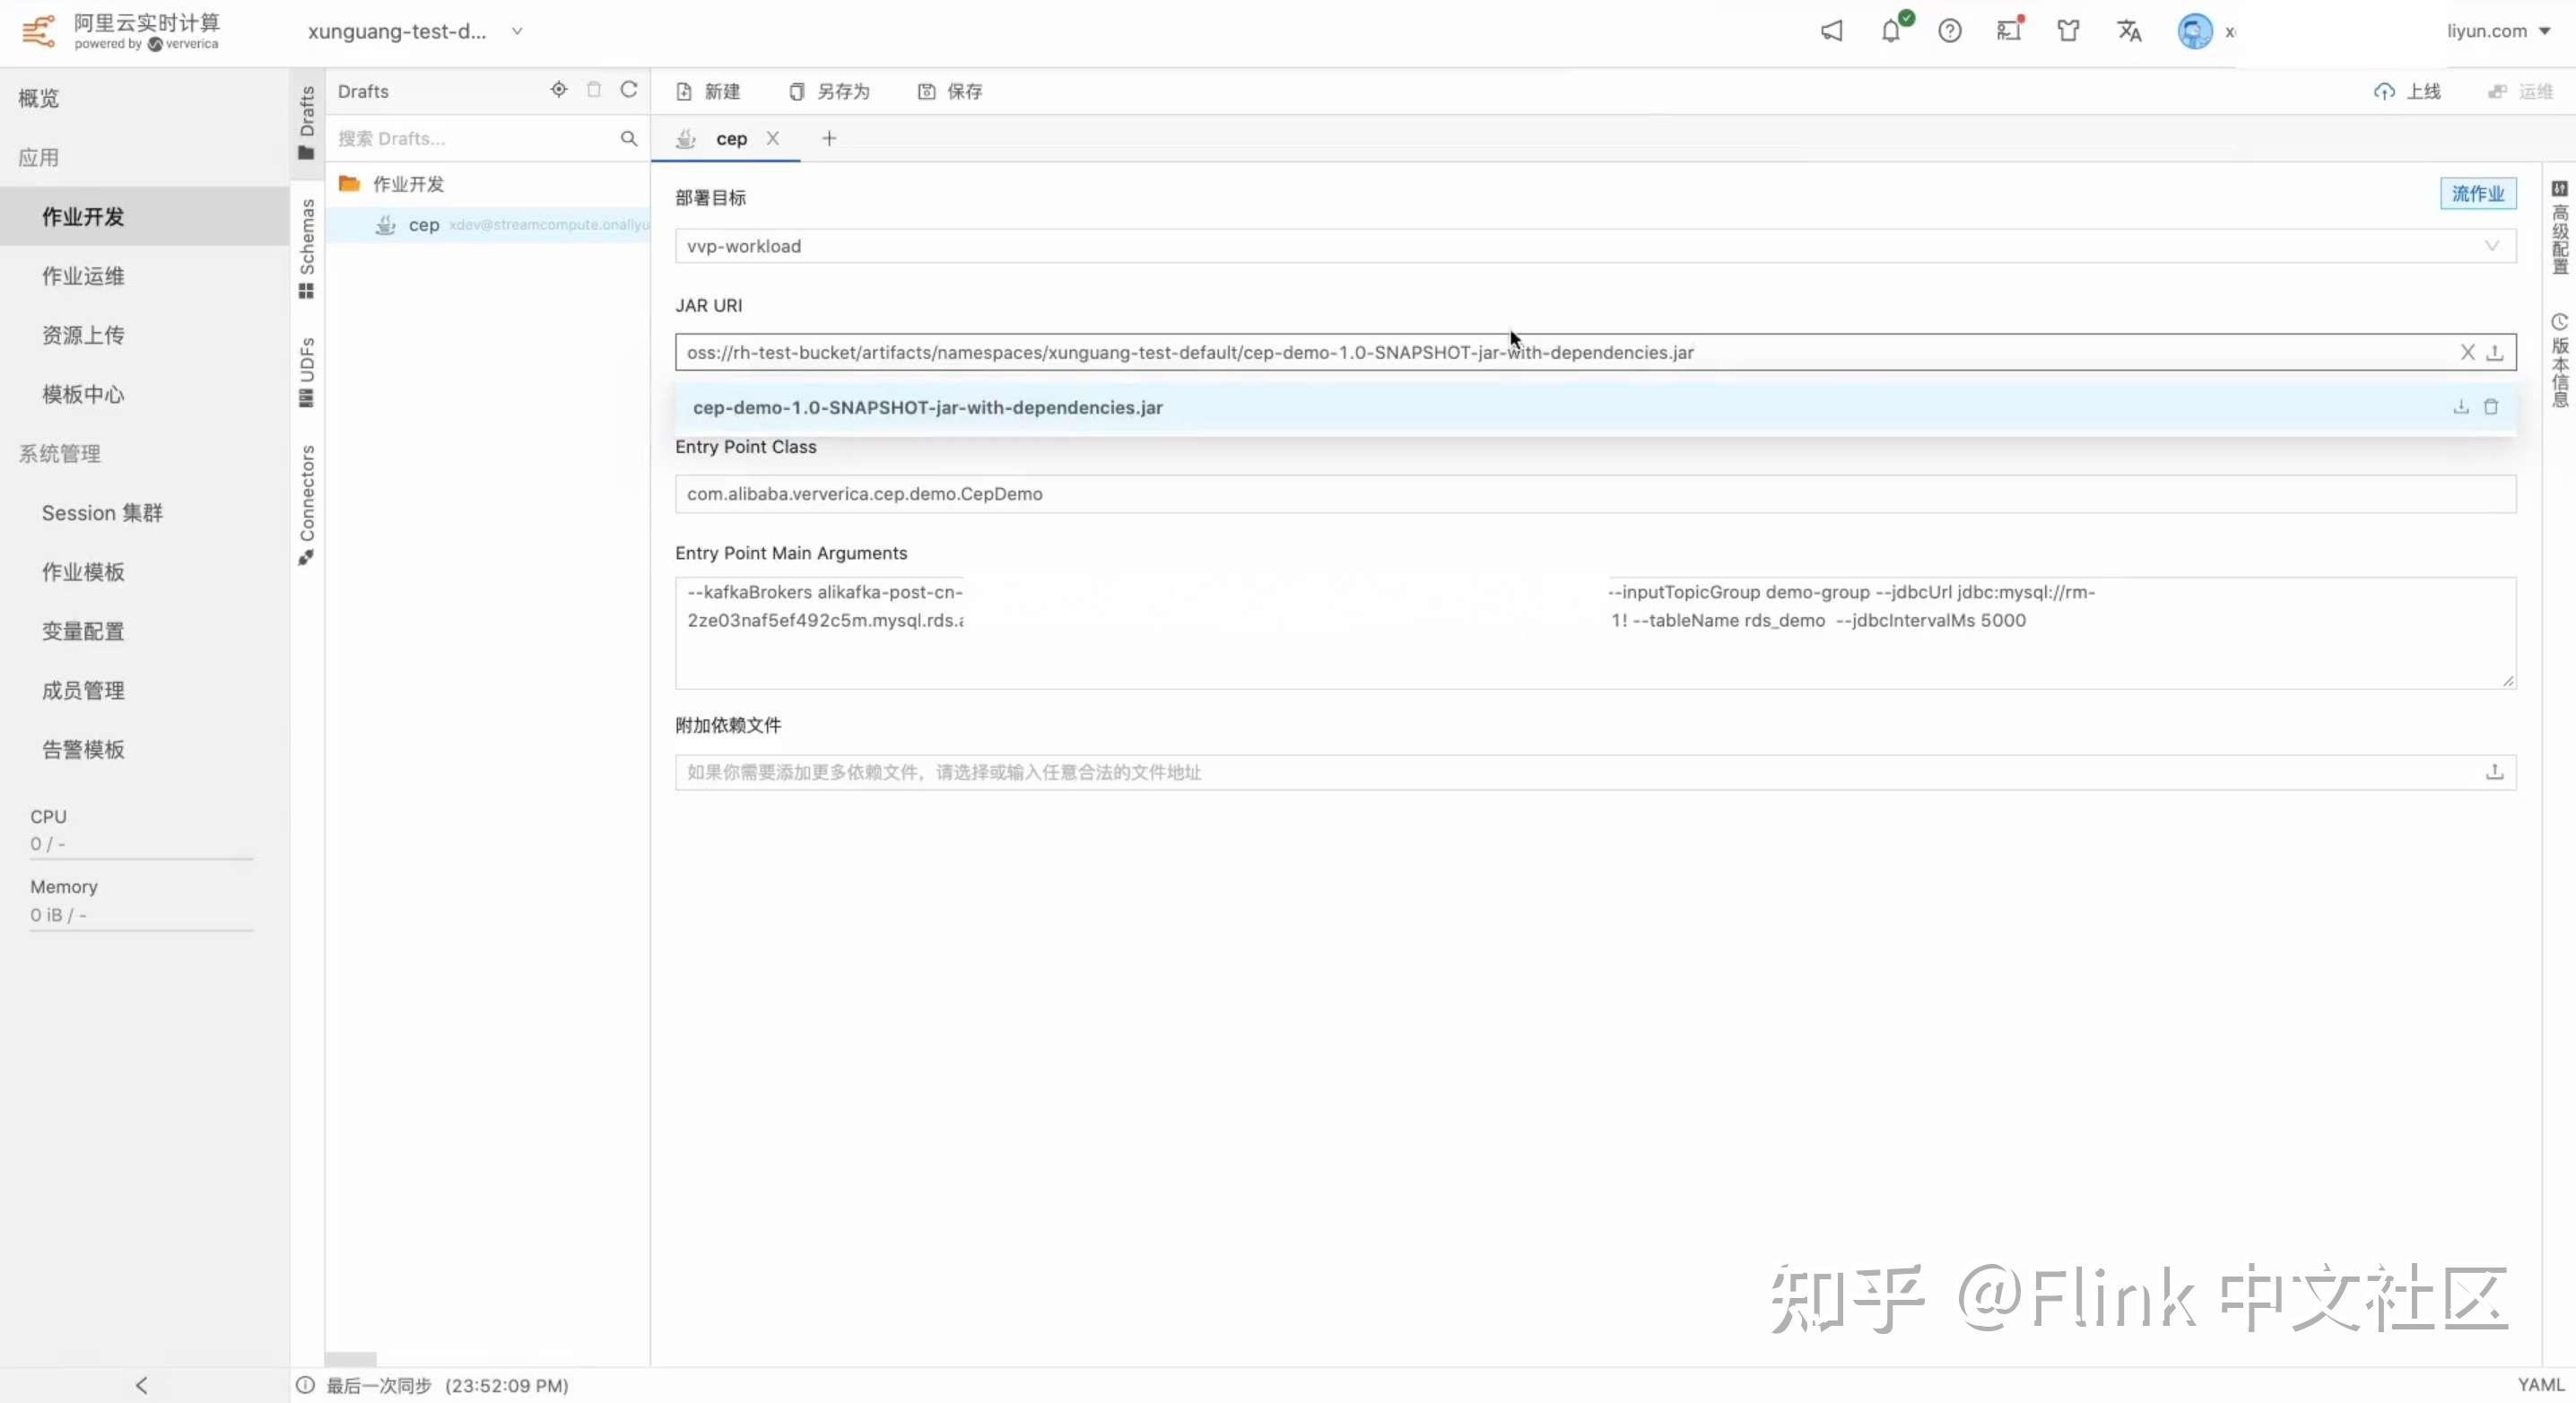Click the Entry Point Class input field
The height and width of the screenshot is (1403, 2576).
(1594, 494)
